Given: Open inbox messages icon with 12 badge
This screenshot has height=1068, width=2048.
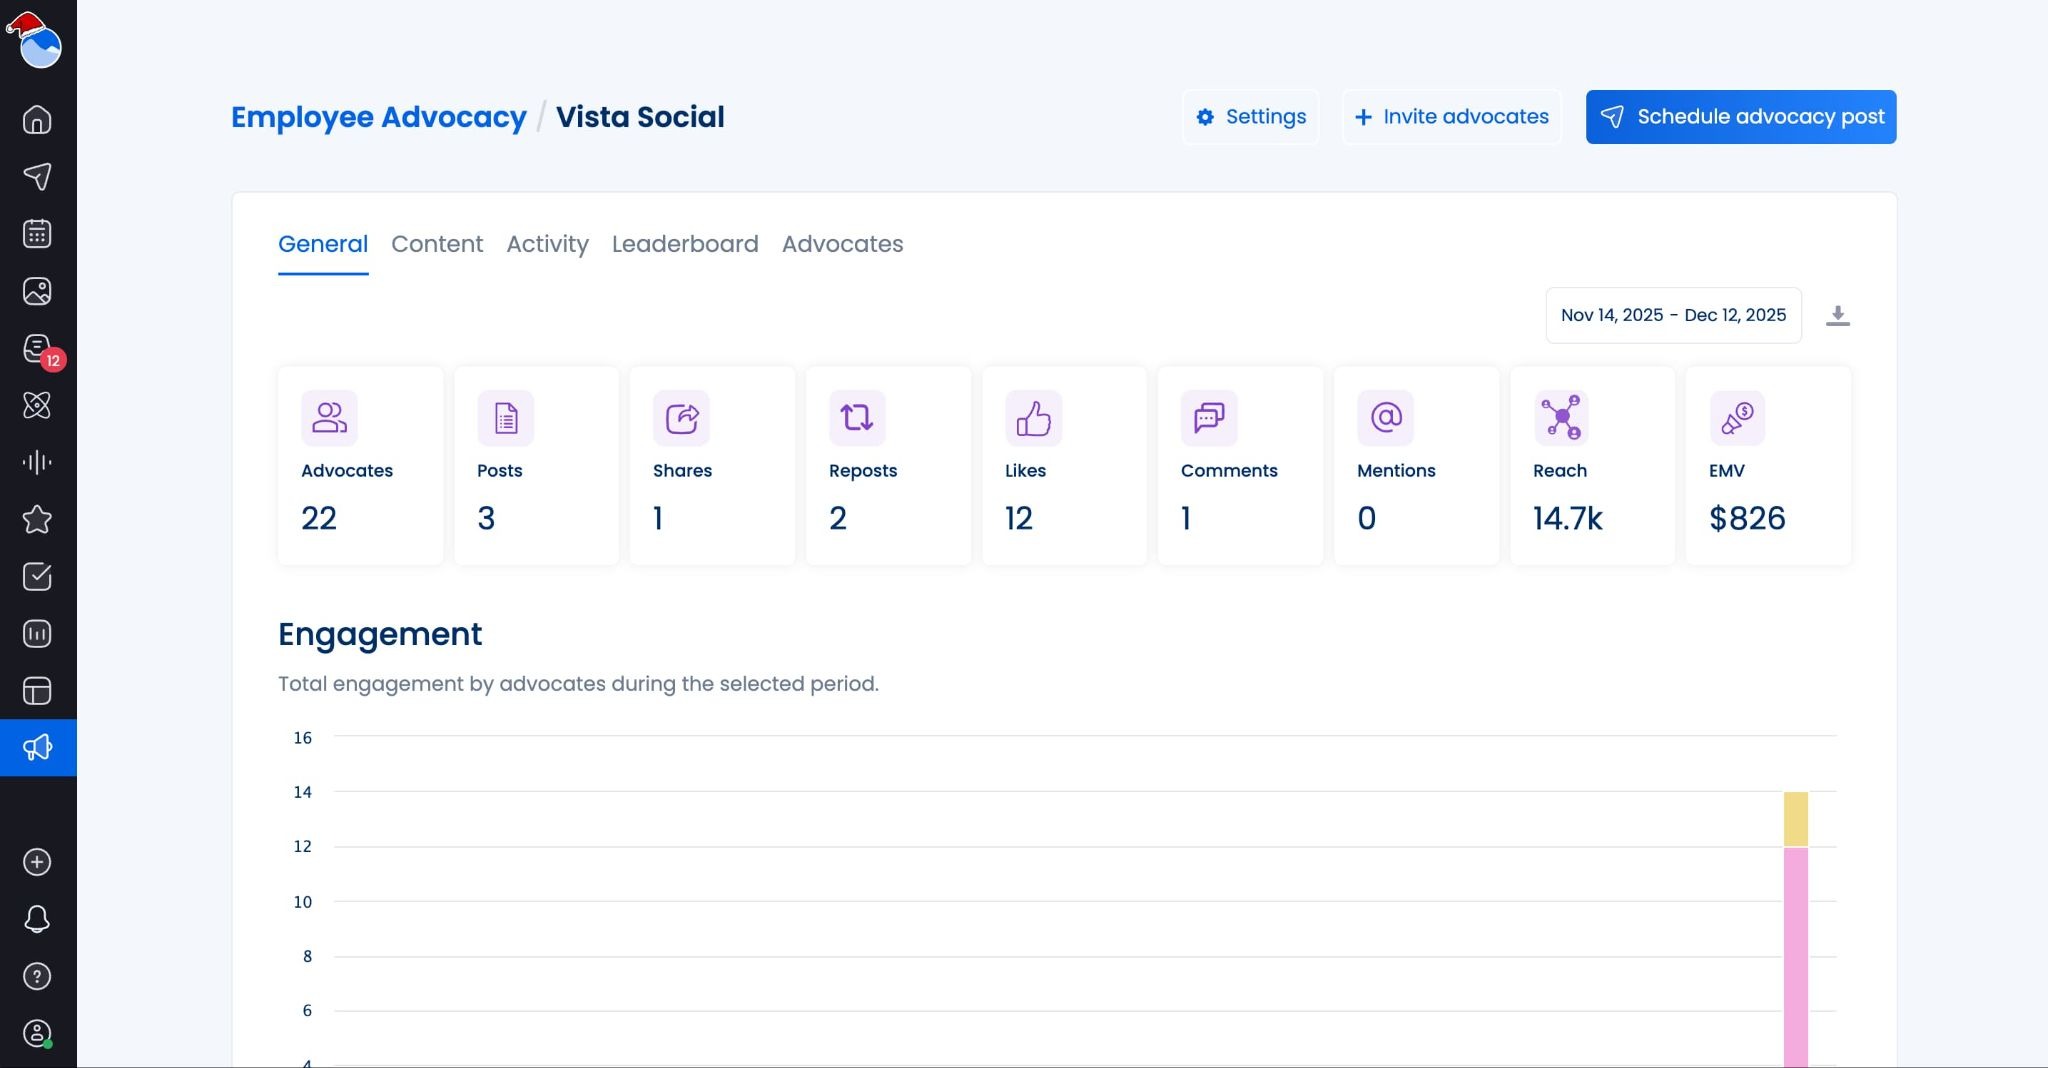Looking at the screenshot, I should pyautogui.click(x=37, y=349).
